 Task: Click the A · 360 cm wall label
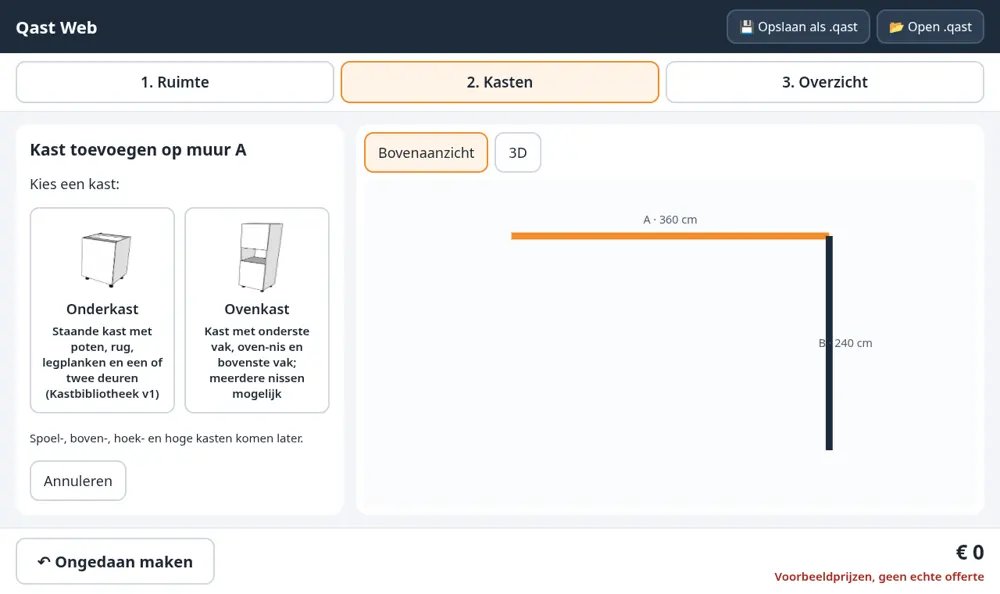point(670,219)
